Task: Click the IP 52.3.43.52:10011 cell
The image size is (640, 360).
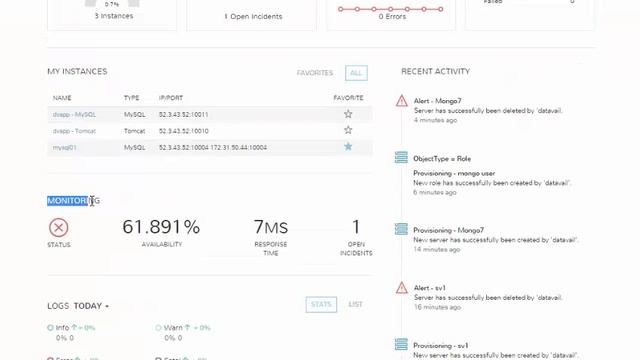Action: [184, 115]
